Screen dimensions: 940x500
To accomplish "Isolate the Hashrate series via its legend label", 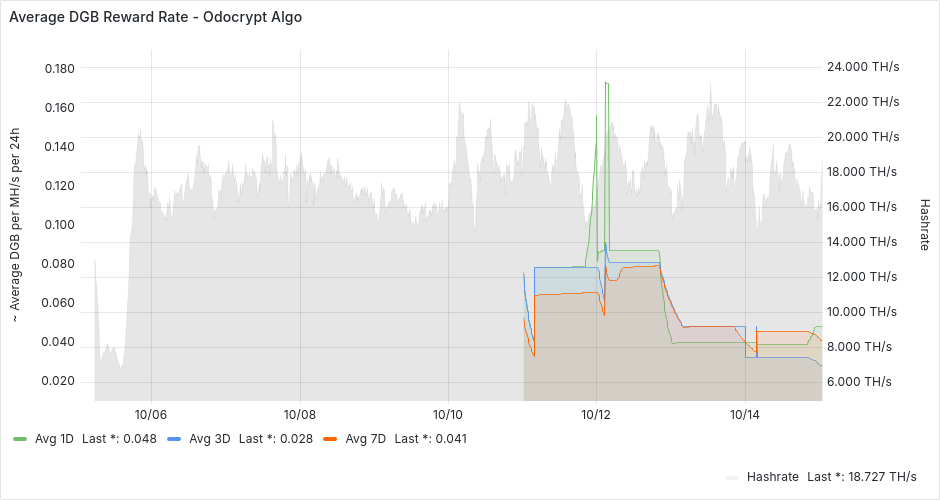I will pyautogui.click(x=772, y=477).
